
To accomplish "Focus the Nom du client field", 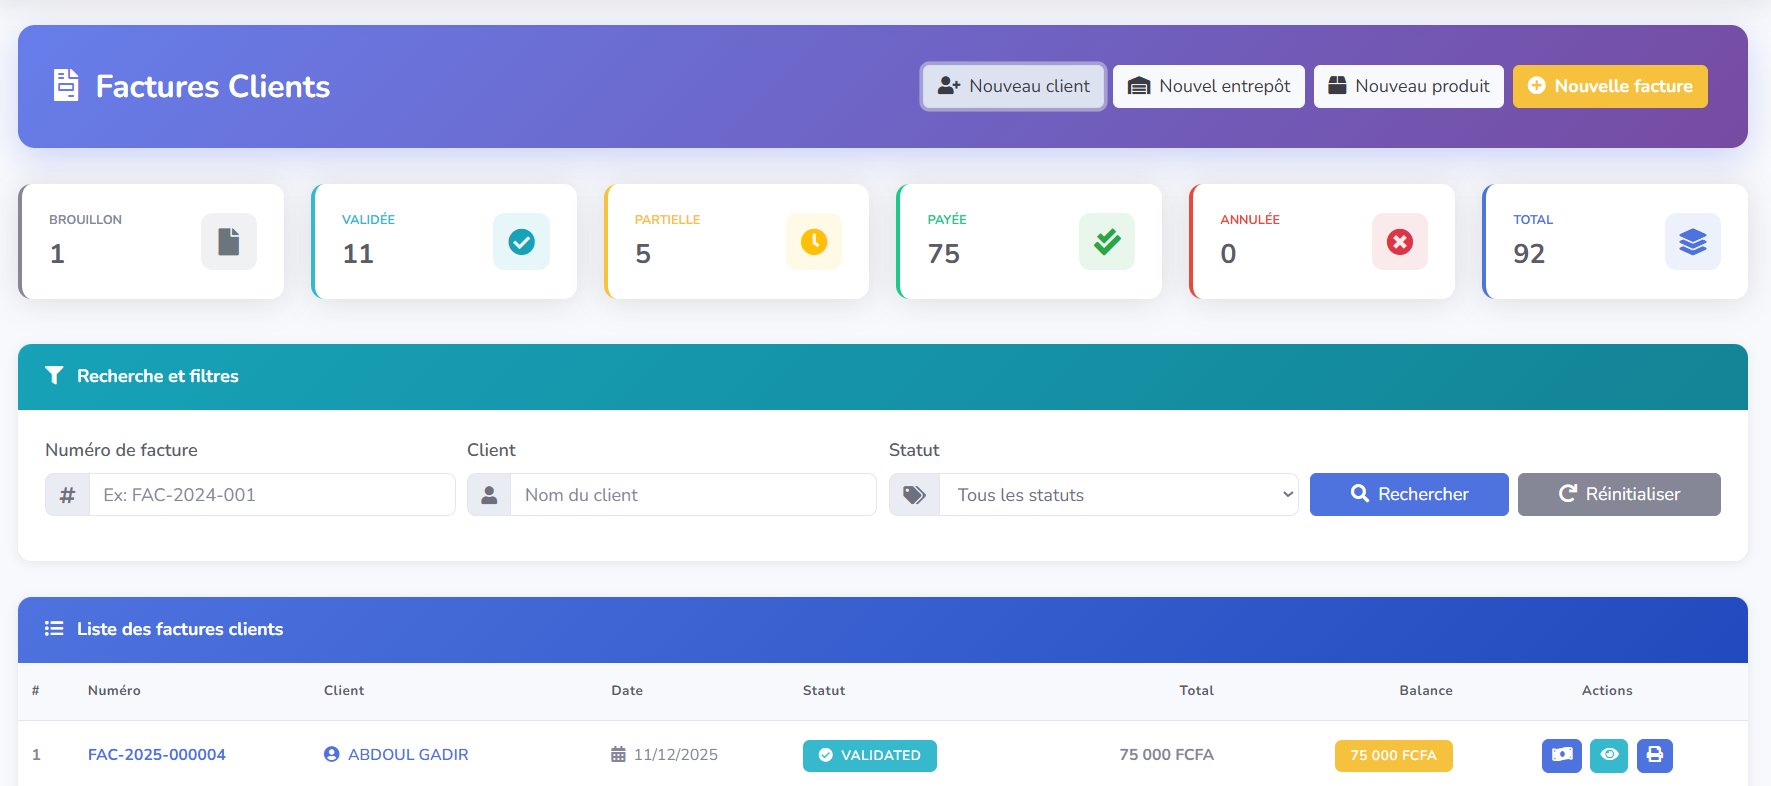I will pyautogui.click(x=693, y=495).
